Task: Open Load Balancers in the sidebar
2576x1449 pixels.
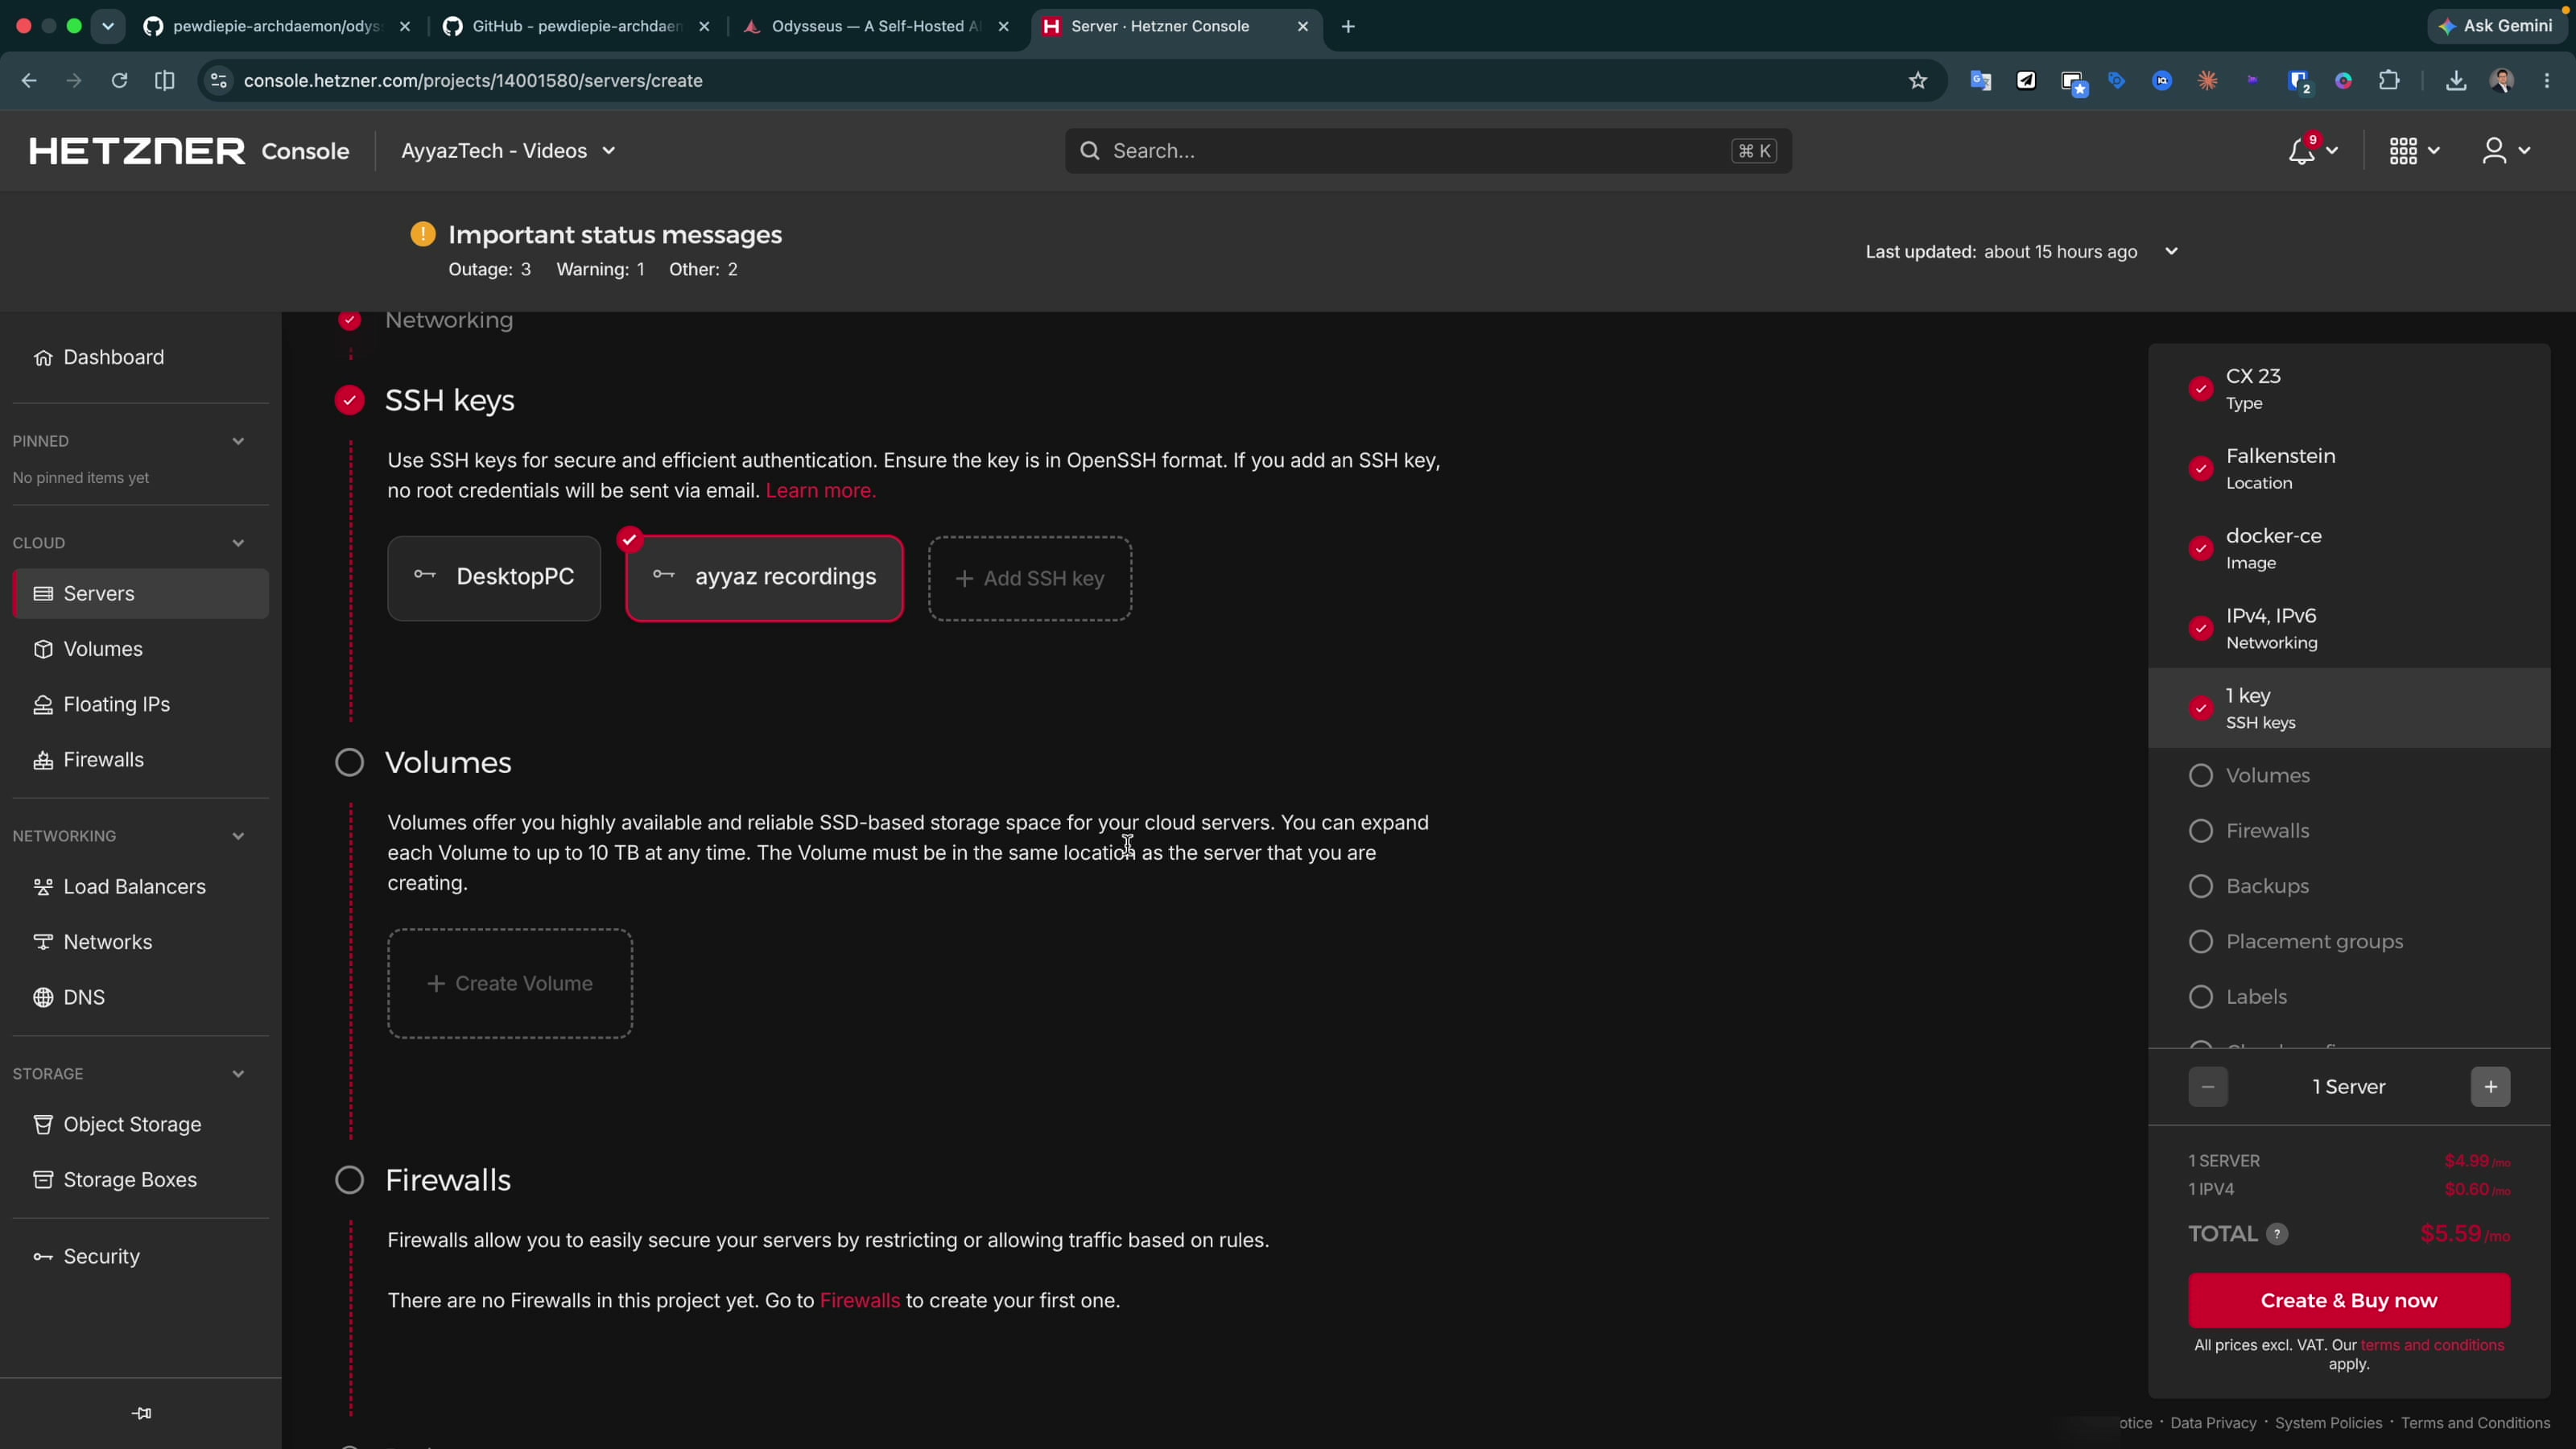Action: 141,887
